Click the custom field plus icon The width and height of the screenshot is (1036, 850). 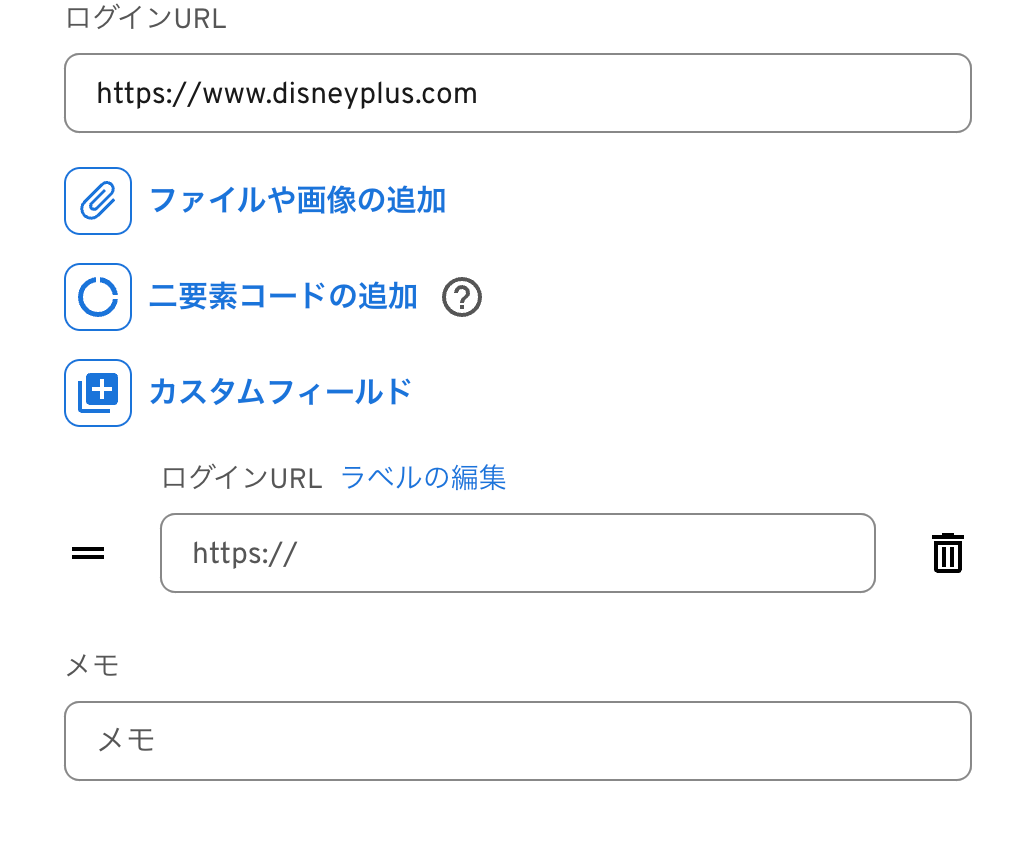(98, 393)
